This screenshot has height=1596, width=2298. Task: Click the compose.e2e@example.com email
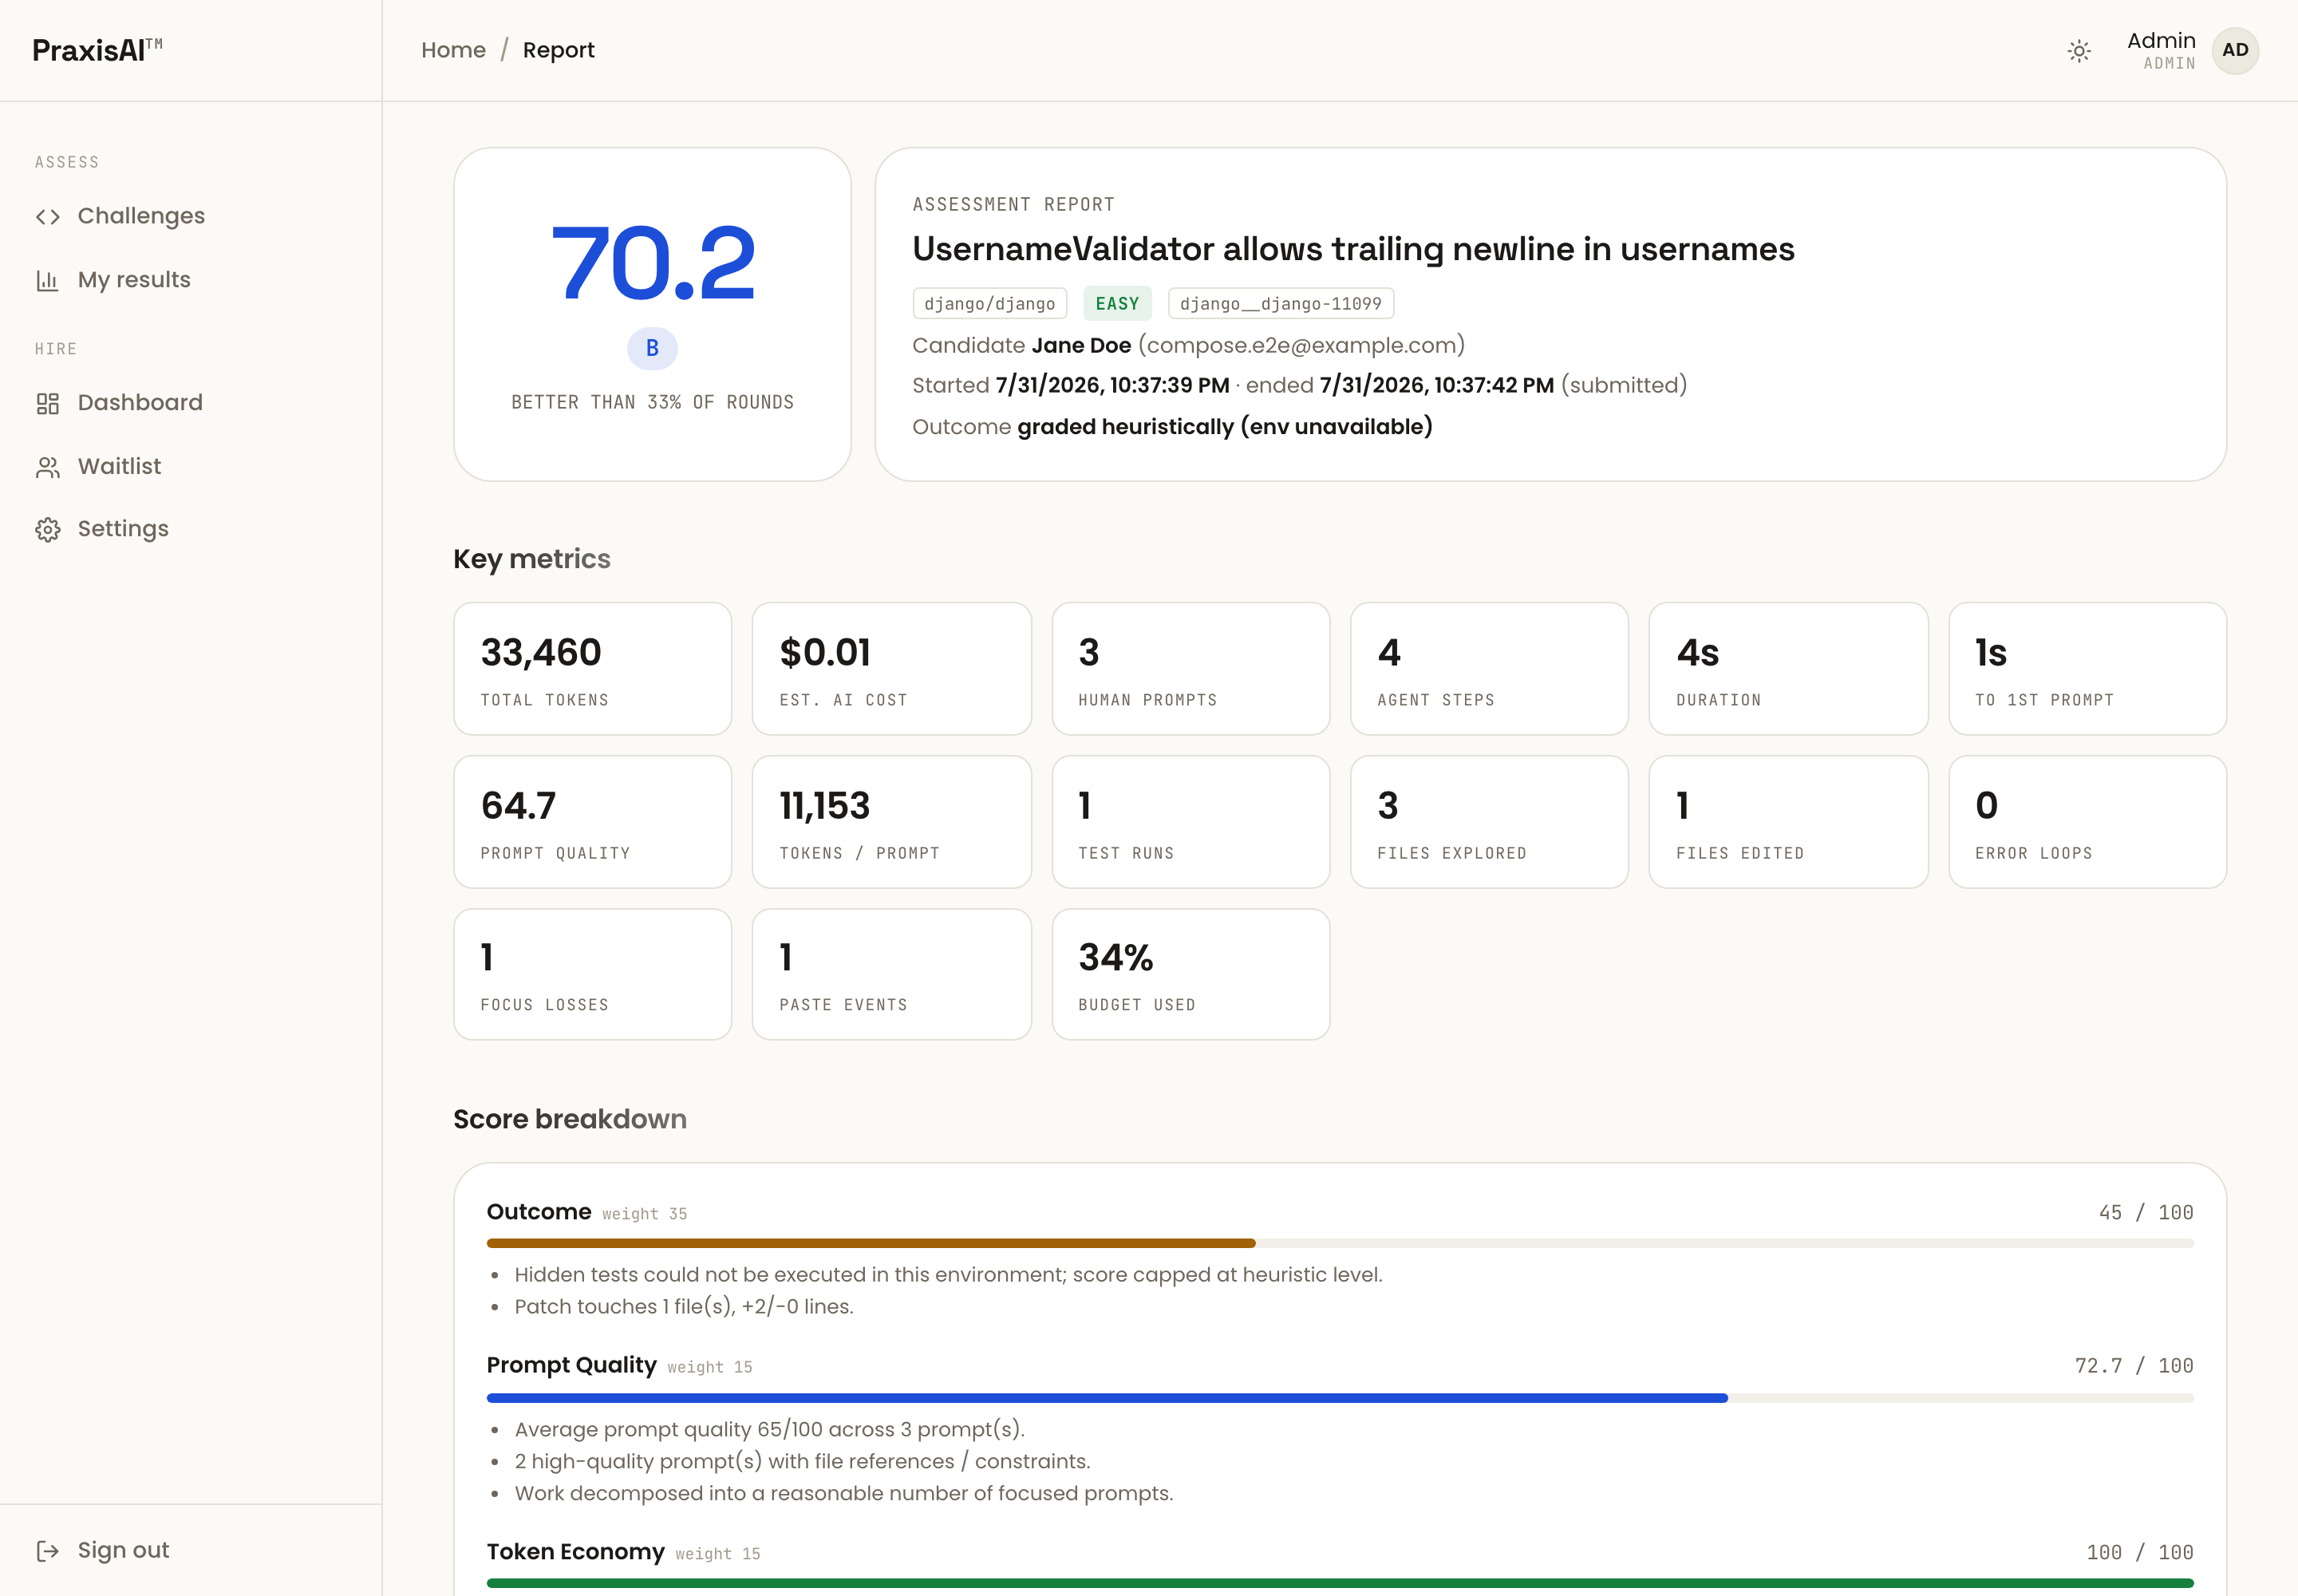1301,345
